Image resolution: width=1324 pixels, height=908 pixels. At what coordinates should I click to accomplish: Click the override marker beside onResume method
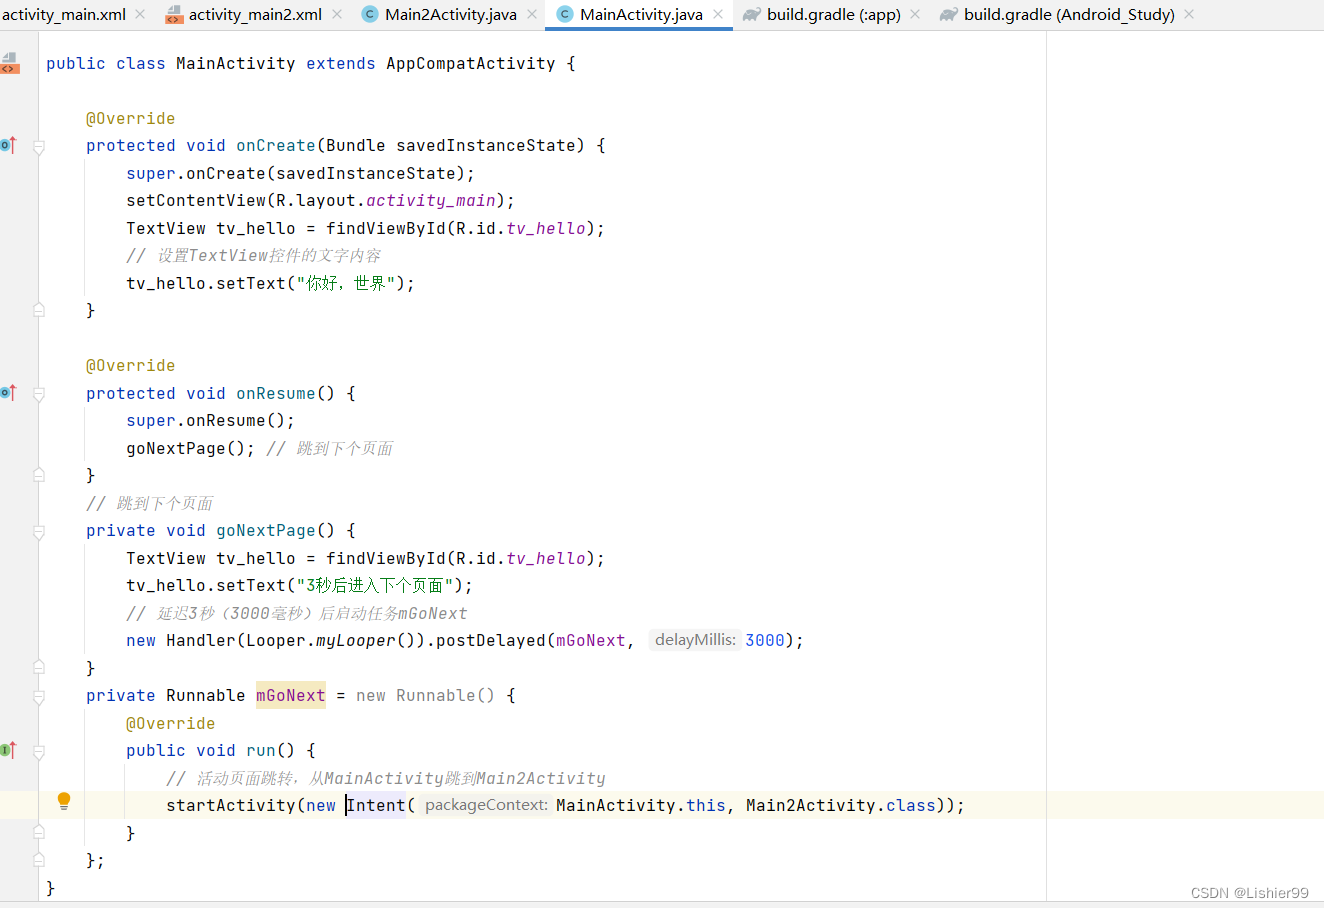click(x=8, y=393)
